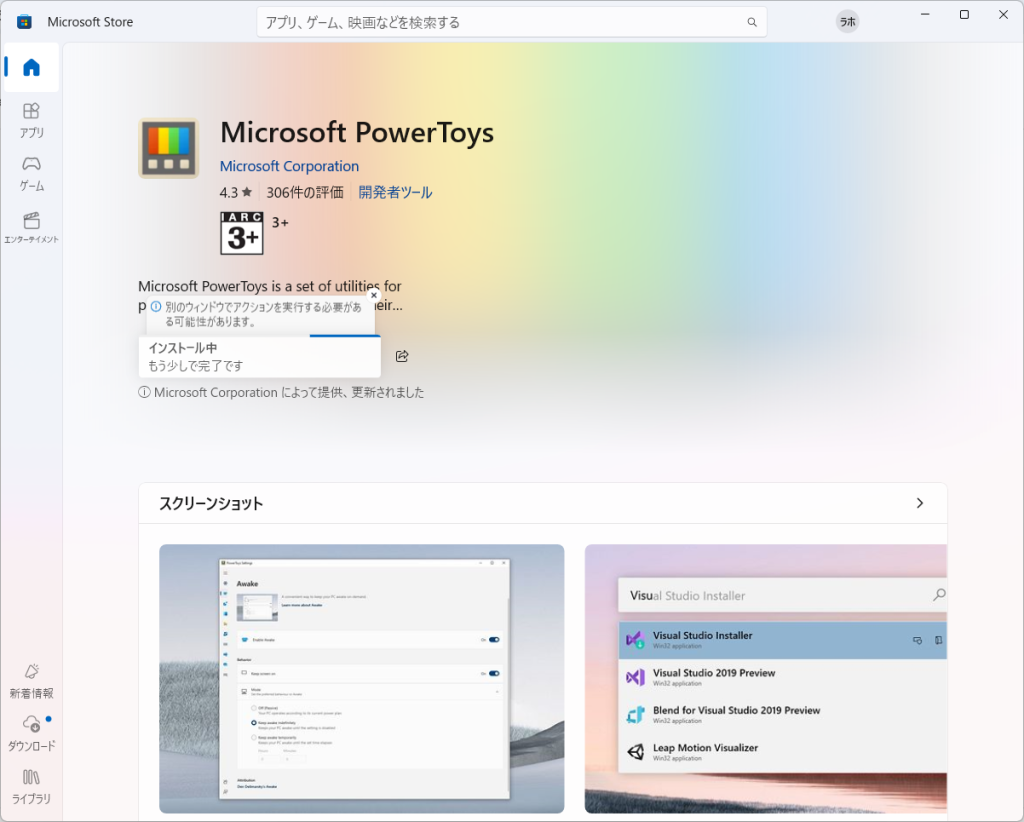Close the action-required notification tooltip
1024x822 pixels.
coord(374,295)
